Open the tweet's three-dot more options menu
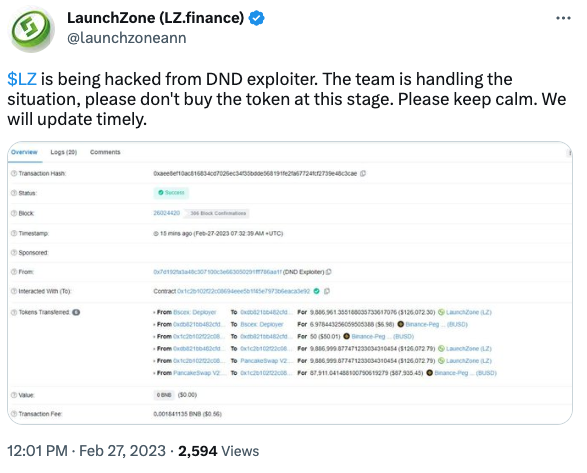The height and width of the screenshot is (473, 587). tap(563, 18)
